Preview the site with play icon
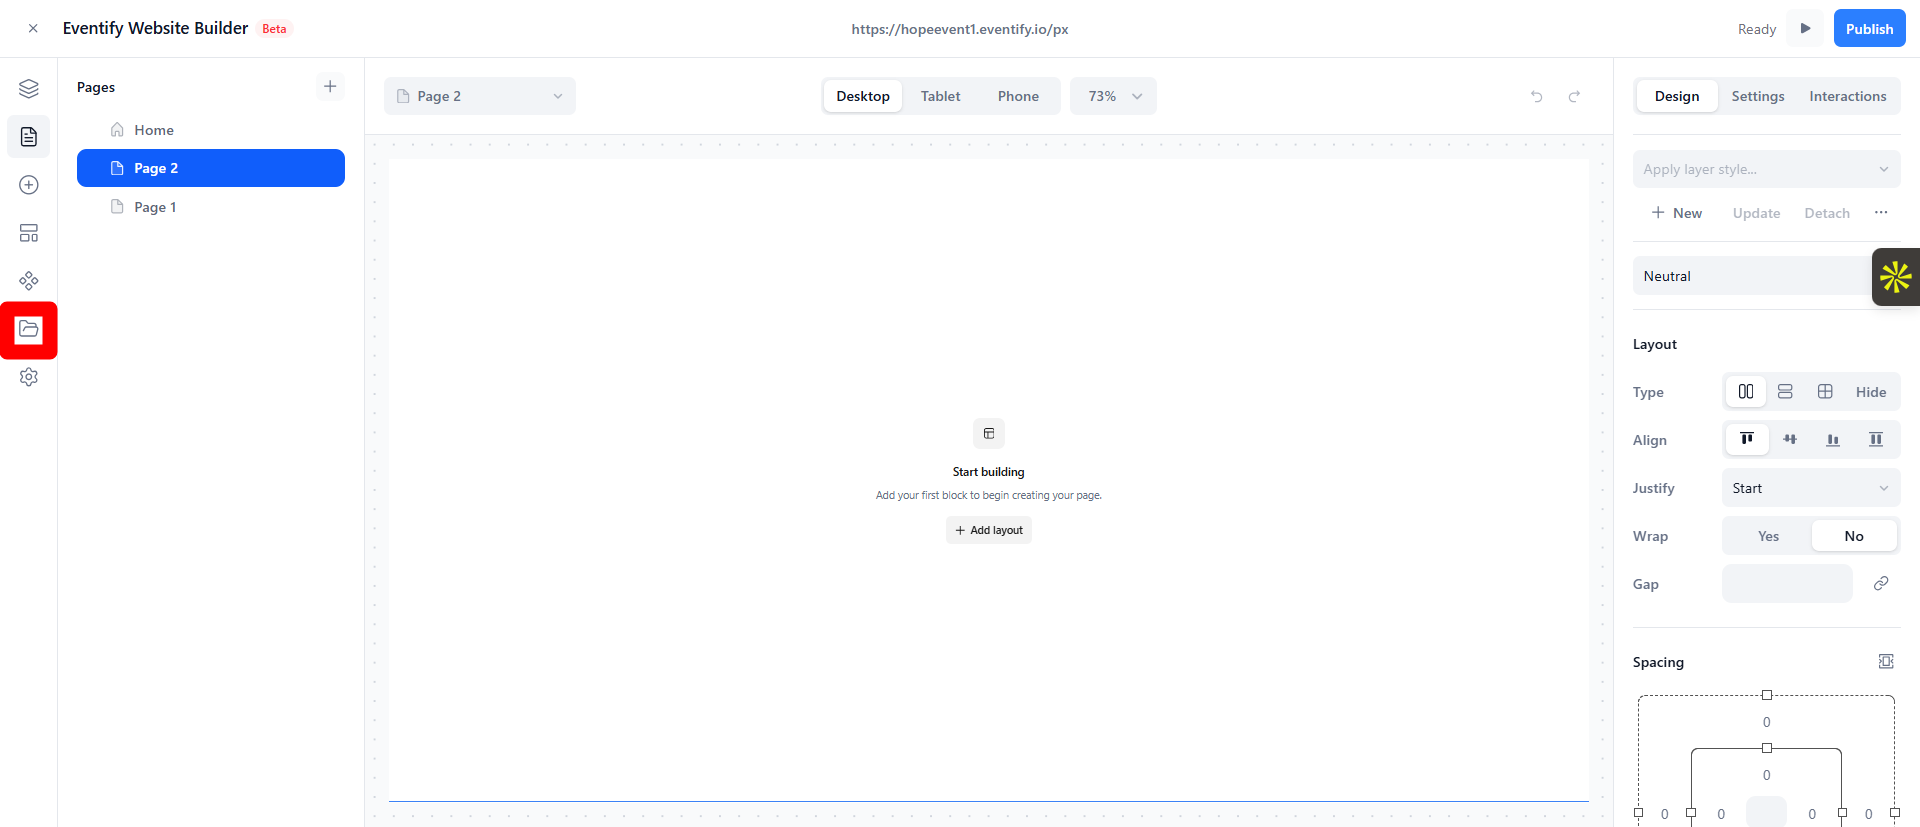 point(1806,28)
